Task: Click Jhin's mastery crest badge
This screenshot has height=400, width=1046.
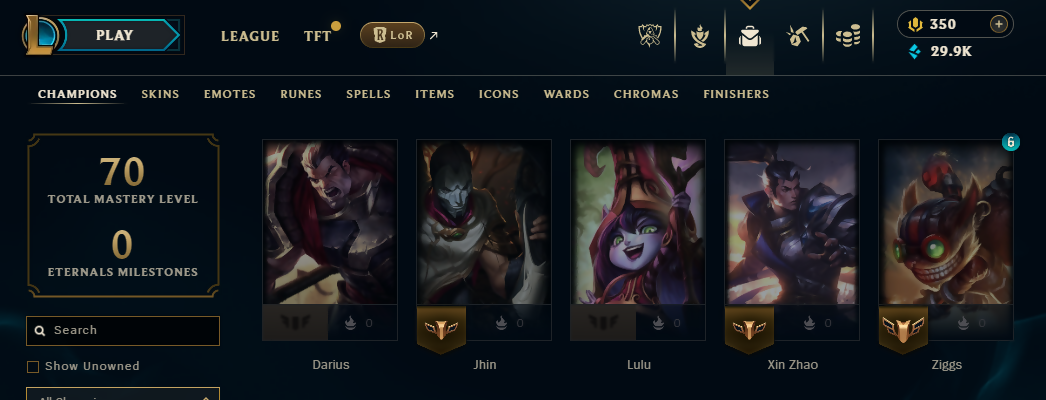Action: point(442,328)
